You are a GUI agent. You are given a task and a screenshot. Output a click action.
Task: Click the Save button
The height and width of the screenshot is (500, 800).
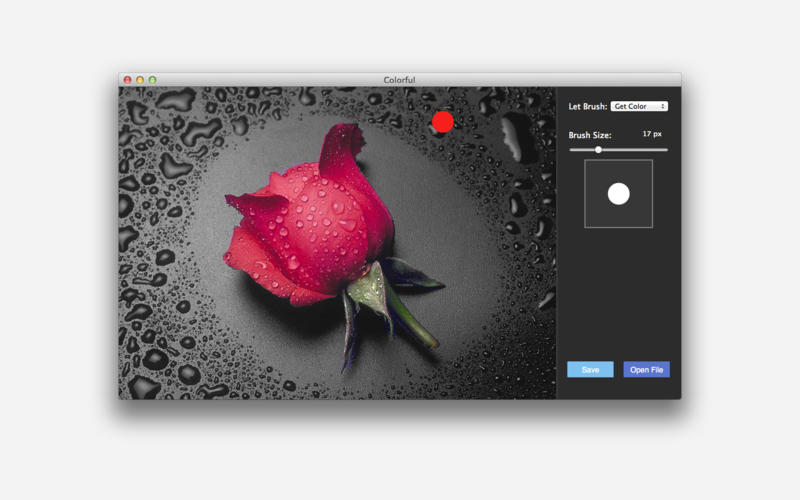[x=590, y=369]
